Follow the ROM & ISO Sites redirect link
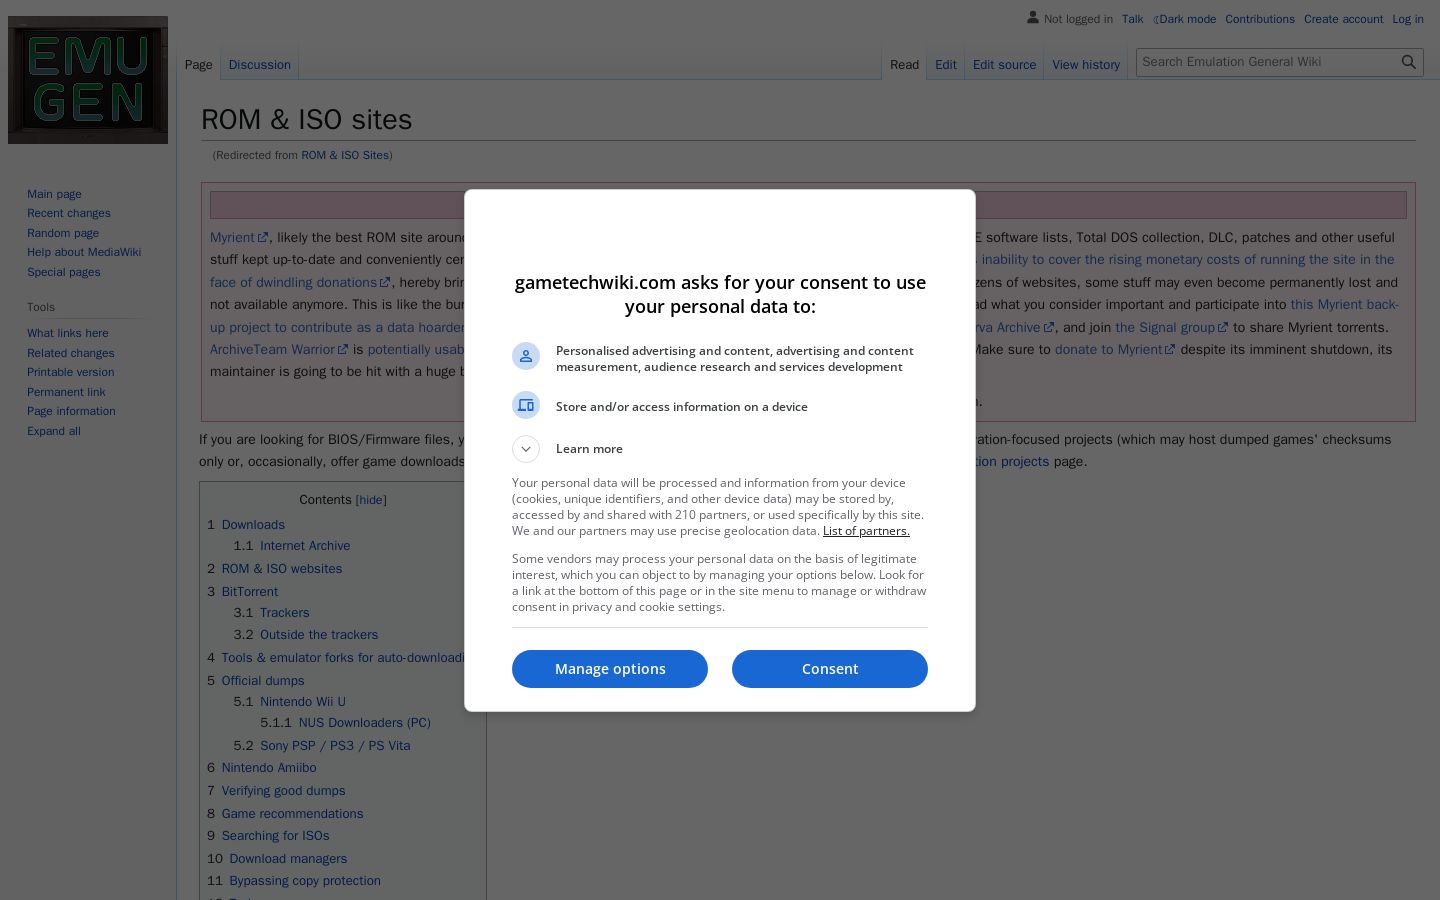 [345, 155]
